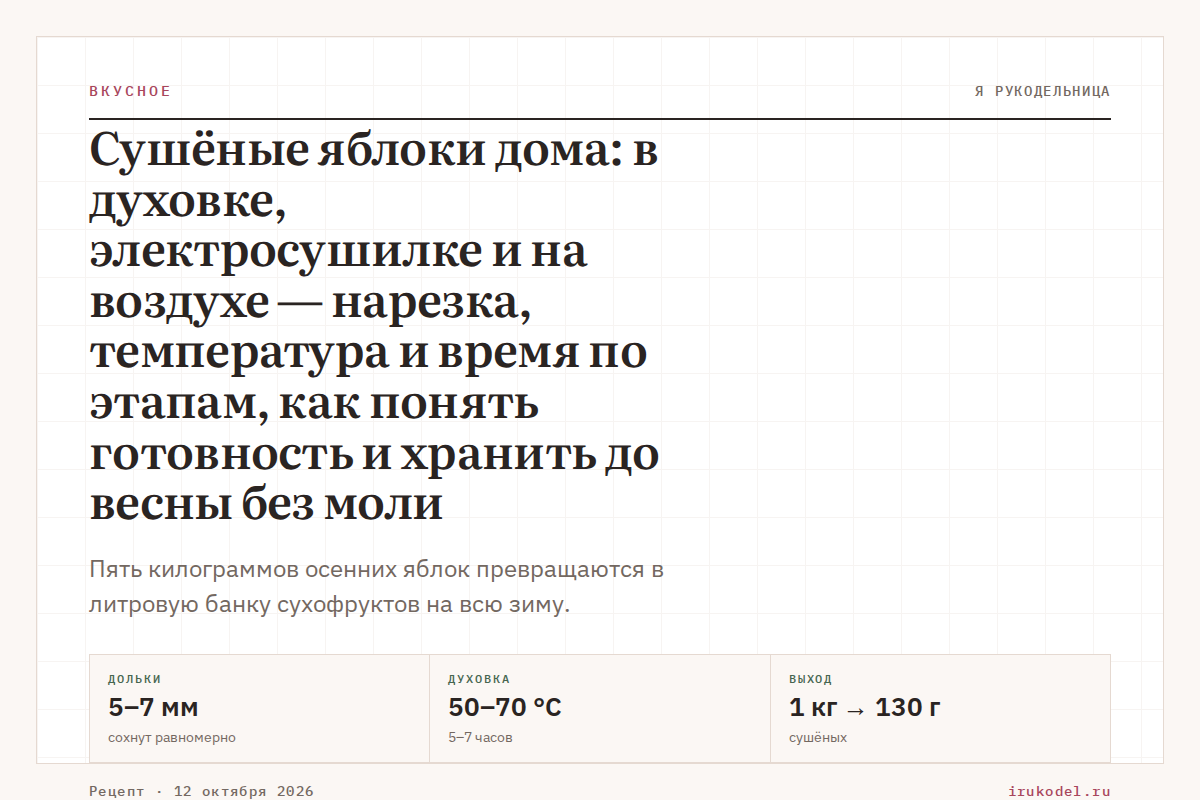The width and height of the screenshot is (1200, 800).
Task: Select the 50–70 °C value
Action: [505, 708]
